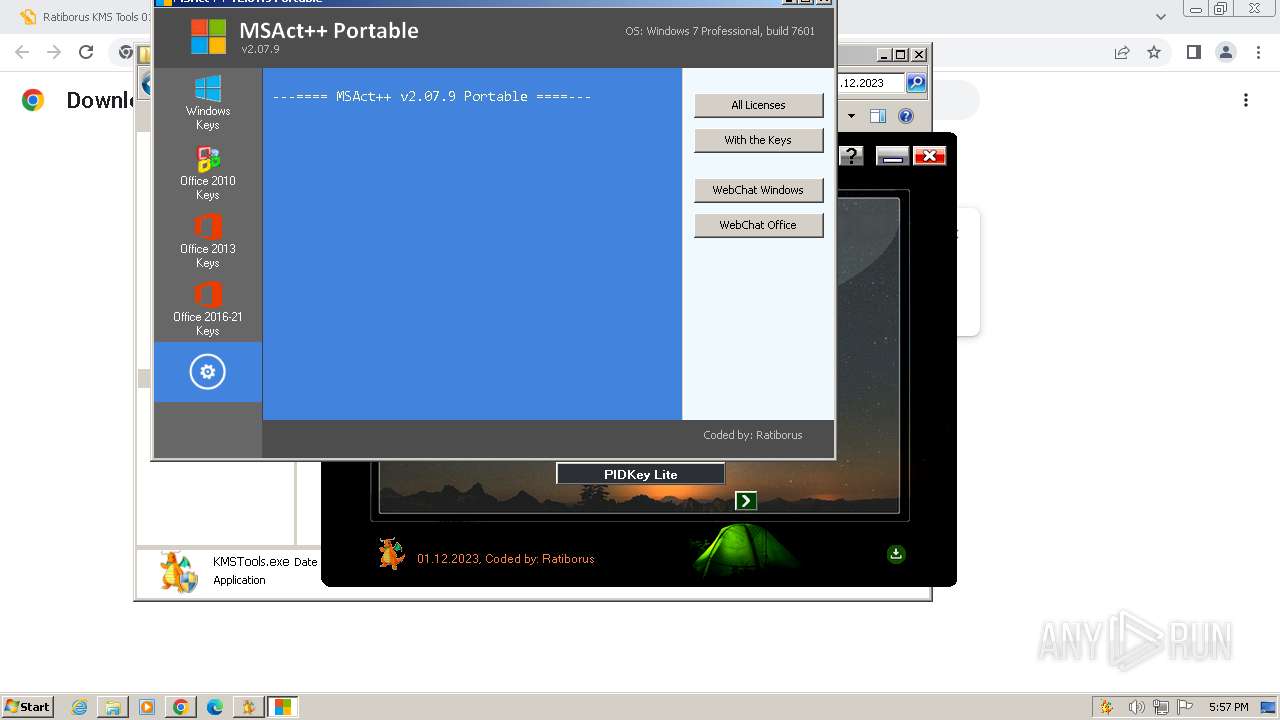Switch to MSAct++ taskbar item
Viewport: 1280px width, 720px height.
click(283, 707)
